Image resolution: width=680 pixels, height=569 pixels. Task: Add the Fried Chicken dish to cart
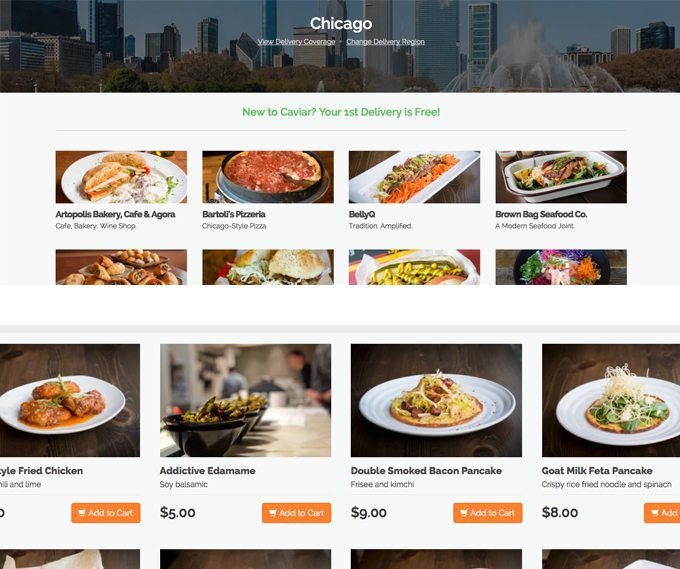[106, 513]
